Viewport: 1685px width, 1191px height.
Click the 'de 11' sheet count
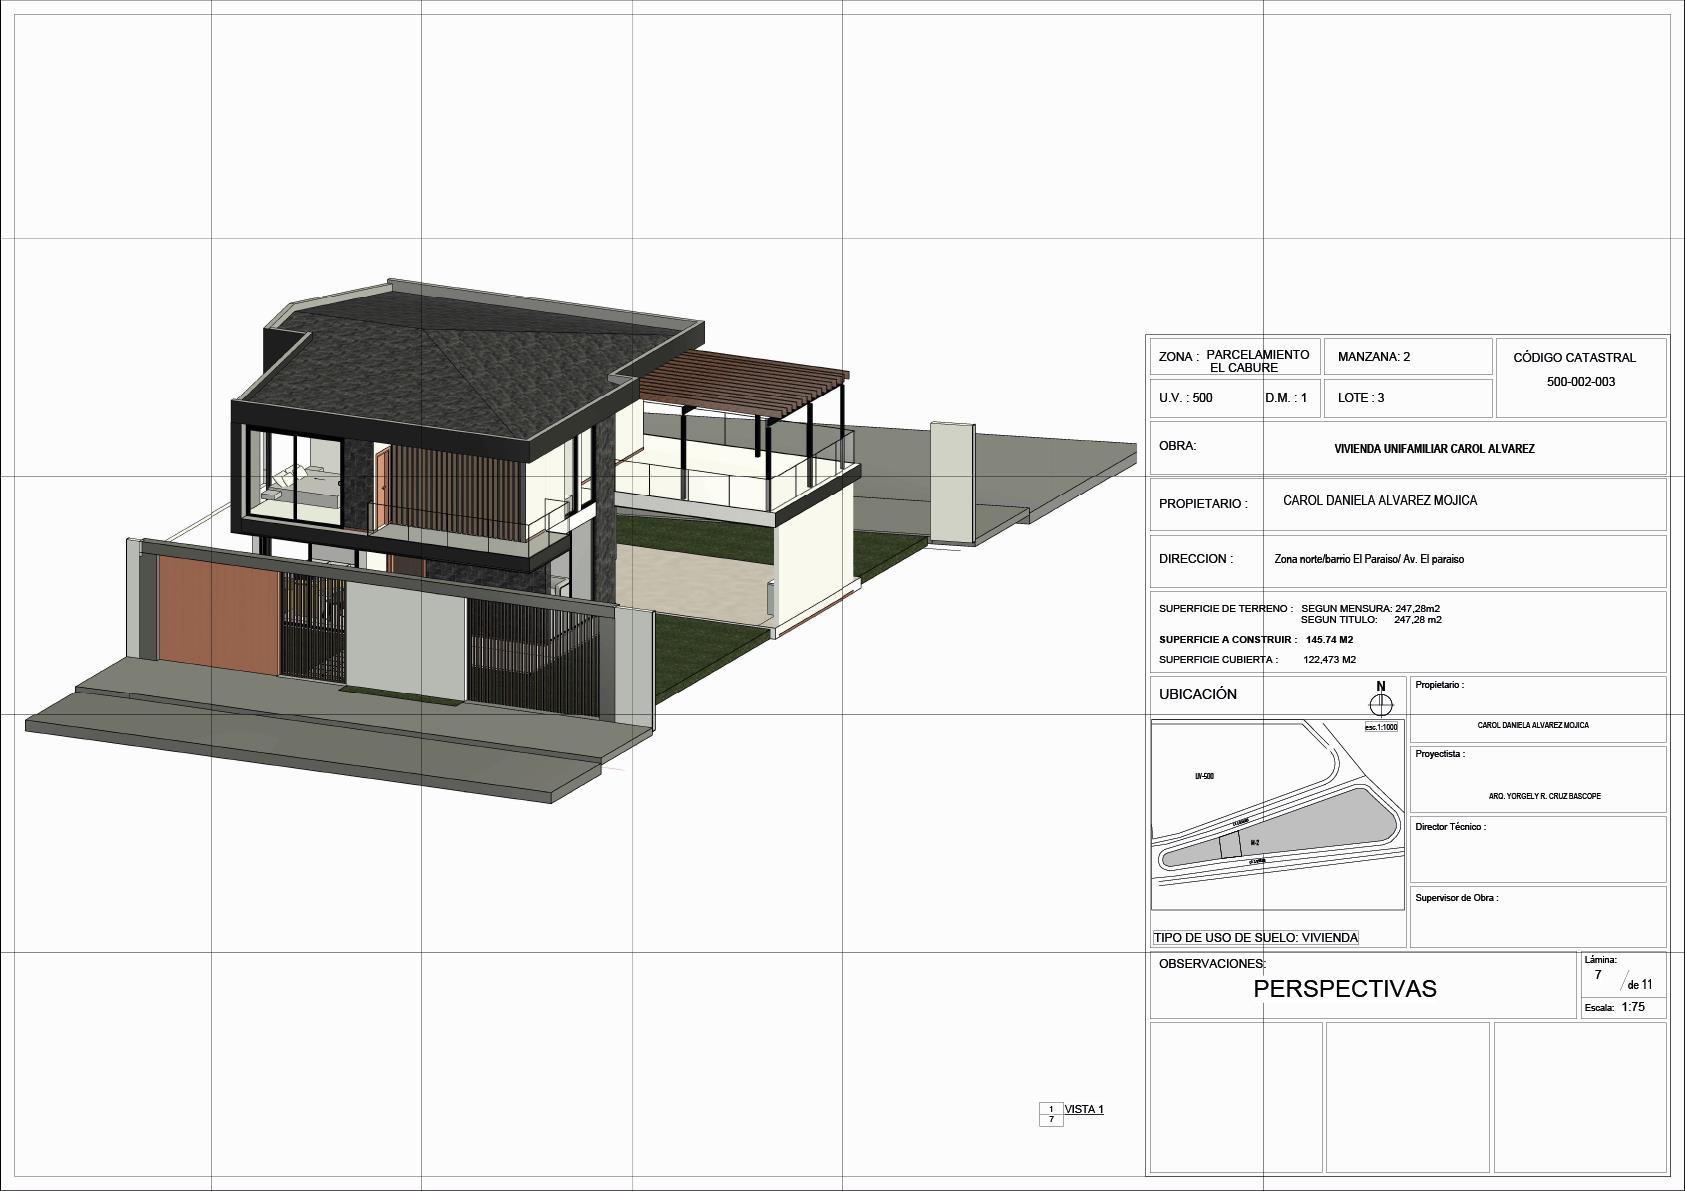coord(1640,985)
